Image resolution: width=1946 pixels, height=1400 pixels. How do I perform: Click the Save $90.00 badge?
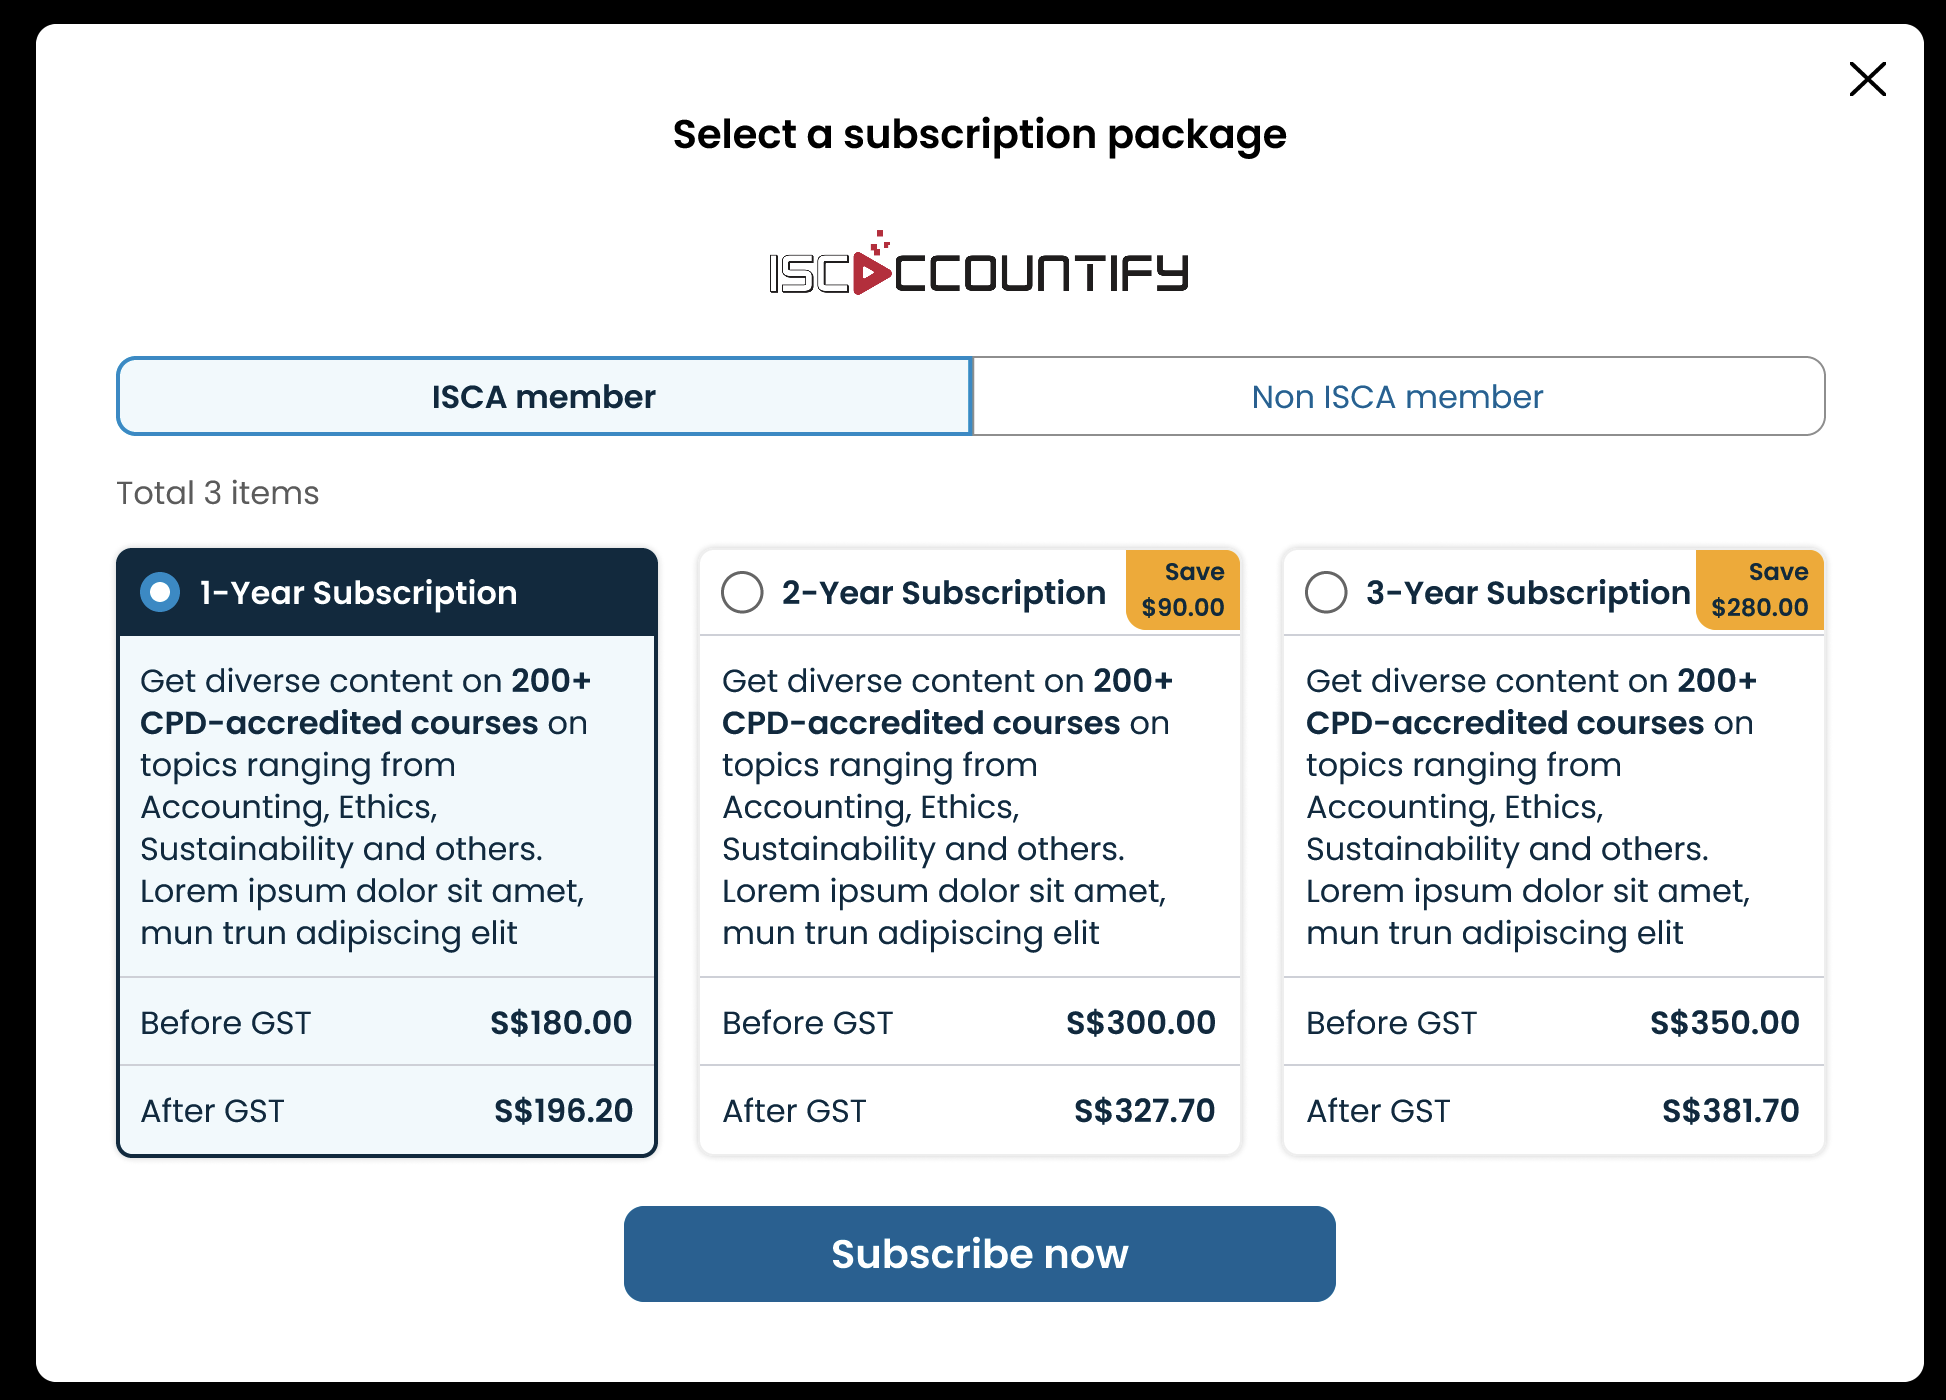pyautogui.click(x=1183, y=590)
